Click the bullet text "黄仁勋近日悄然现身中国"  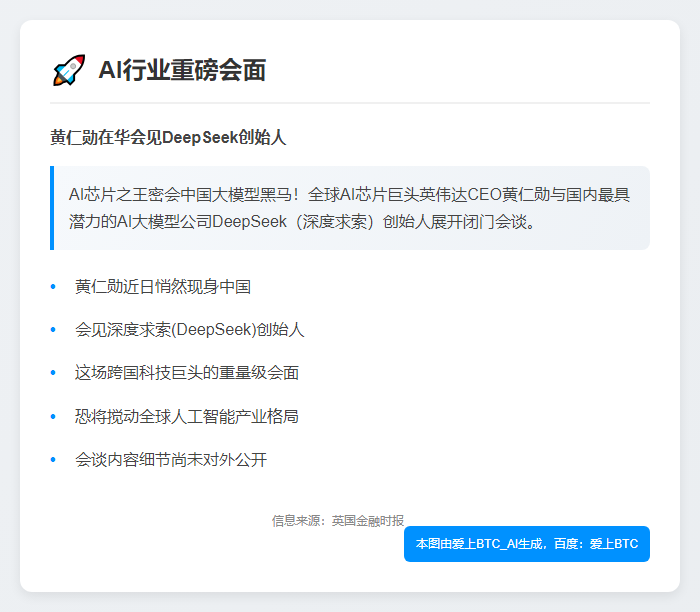163,287
